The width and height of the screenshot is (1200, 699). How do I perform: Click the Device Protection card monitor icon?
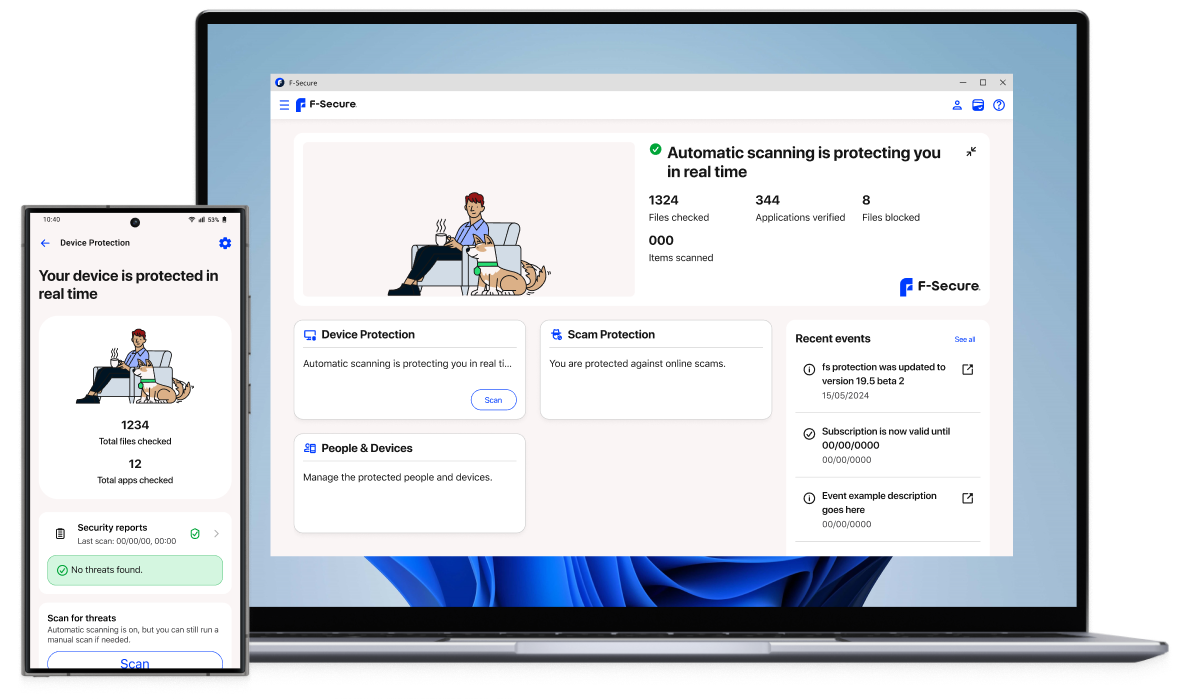coord(310,335)
